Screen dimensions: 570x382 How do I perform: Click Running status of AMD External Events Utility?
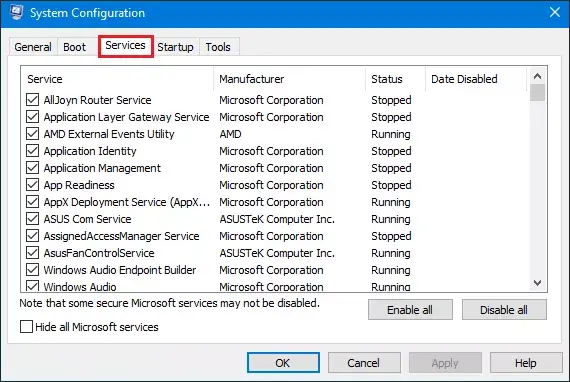coord(391,134)
